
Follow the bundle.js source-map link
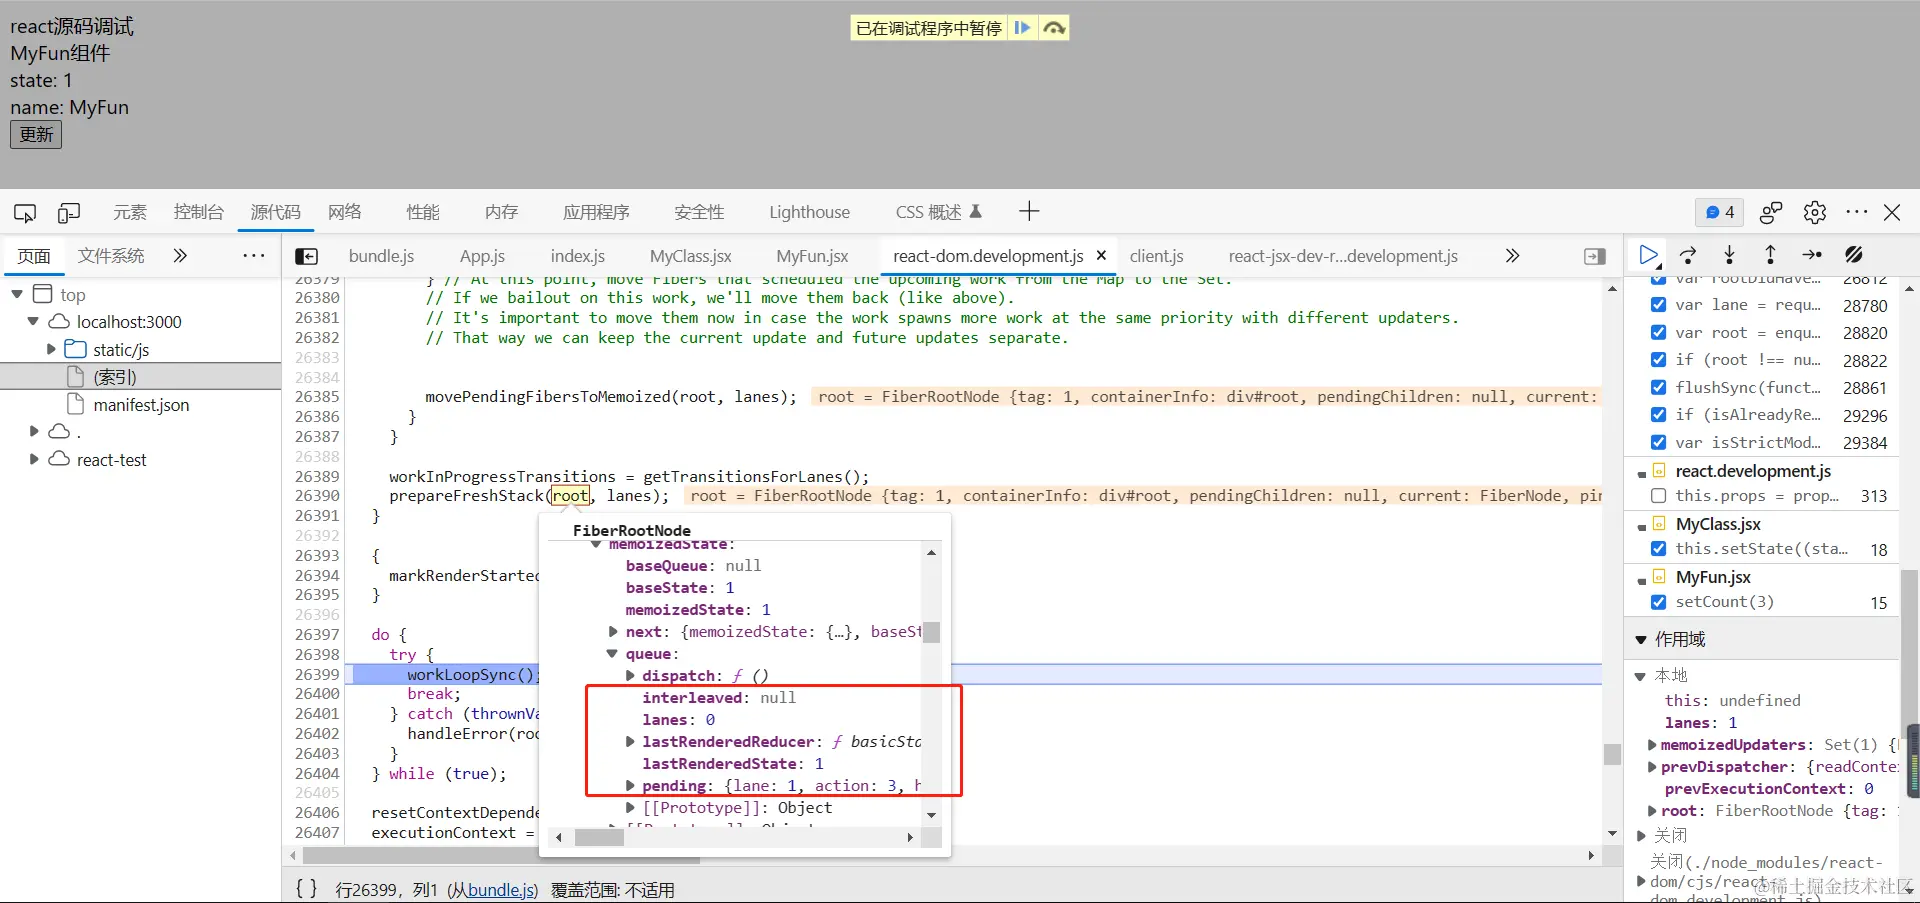click(x=501, y=890)
